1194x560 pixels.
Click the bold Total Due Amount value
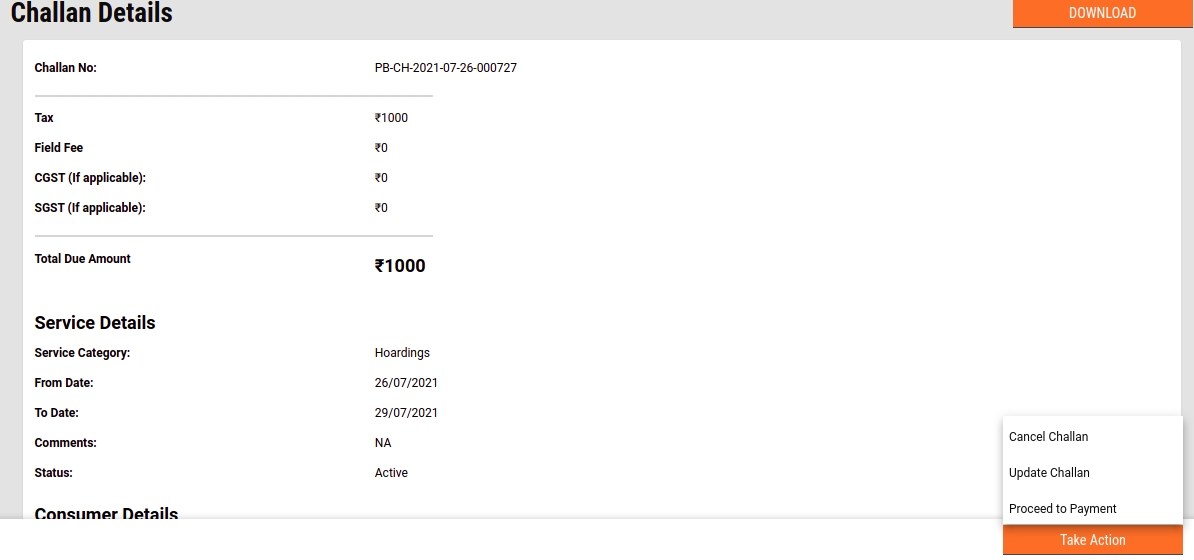(x=400, y=266)
